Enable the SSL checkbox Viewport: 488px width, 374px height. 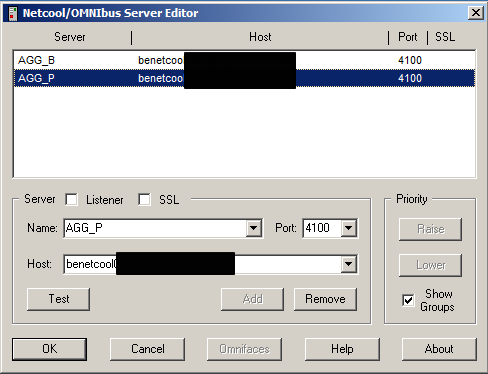click(144, 200)
